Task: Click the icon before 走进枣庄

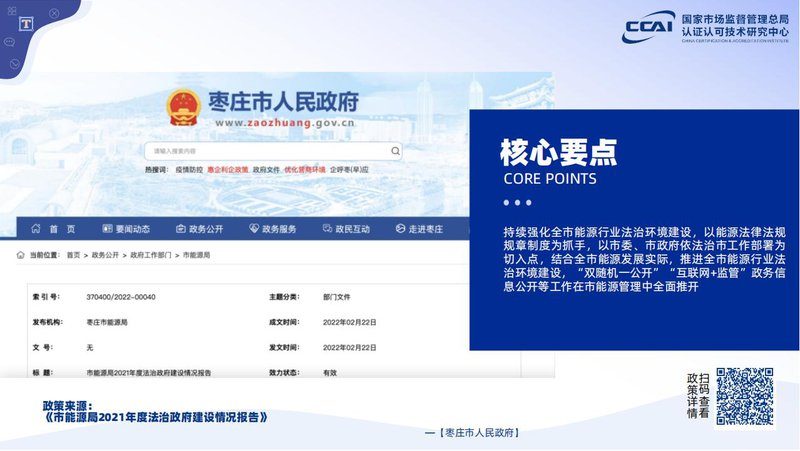Action: [400, 229]
